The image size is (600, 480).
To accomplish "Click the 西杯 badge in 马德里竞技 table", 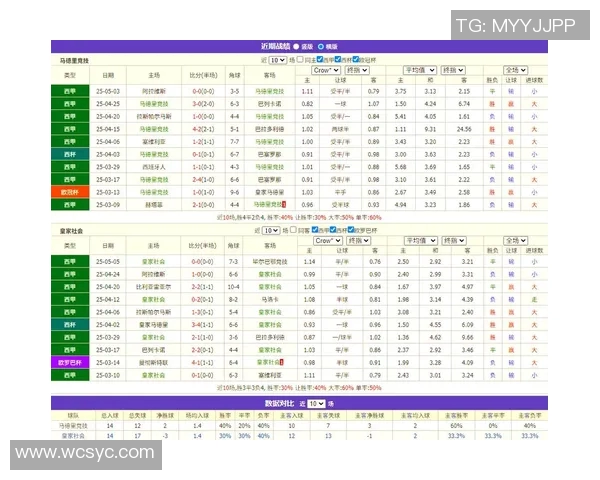I will [x=69, y=154].
